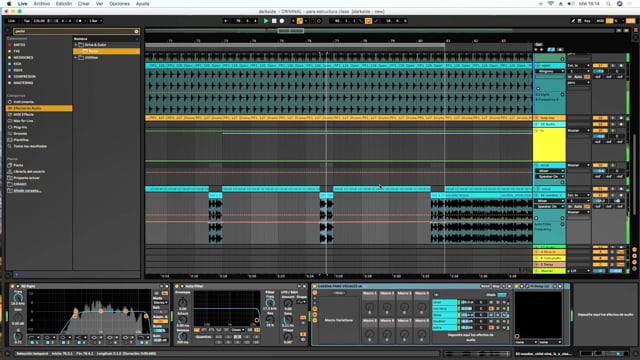Viewport: 640px width, 360px height.
Task: Open Auto Filter circuit type 'Clean' dropdown
Action: (x=237, y=330)
